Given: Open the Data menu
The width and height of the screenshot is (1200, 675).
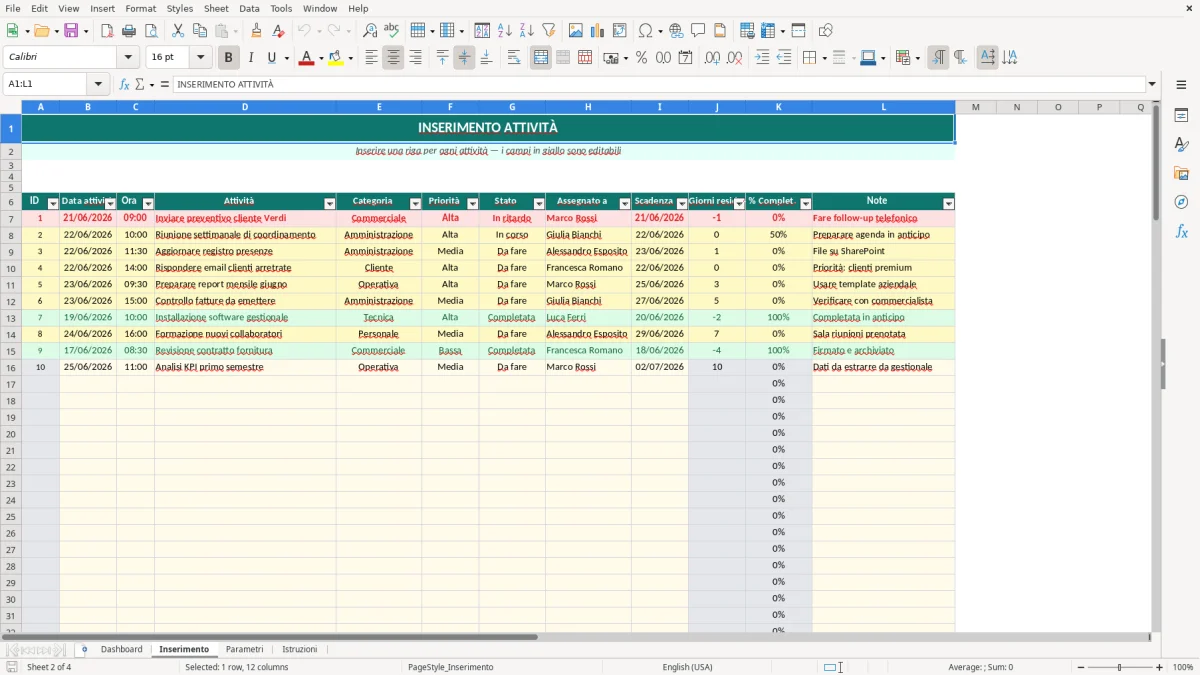Looking at the screenshot, I should pos(249,8).
